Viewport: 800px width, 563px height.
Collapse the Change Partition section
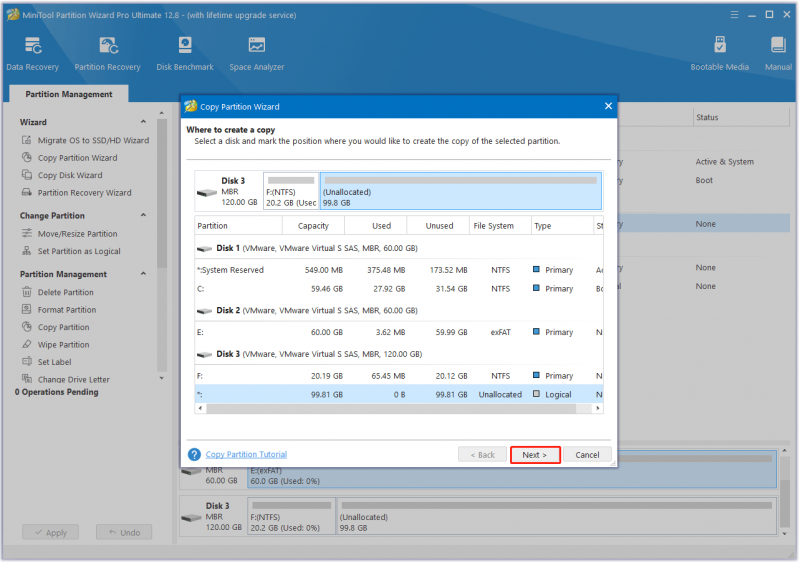[143, 215]
